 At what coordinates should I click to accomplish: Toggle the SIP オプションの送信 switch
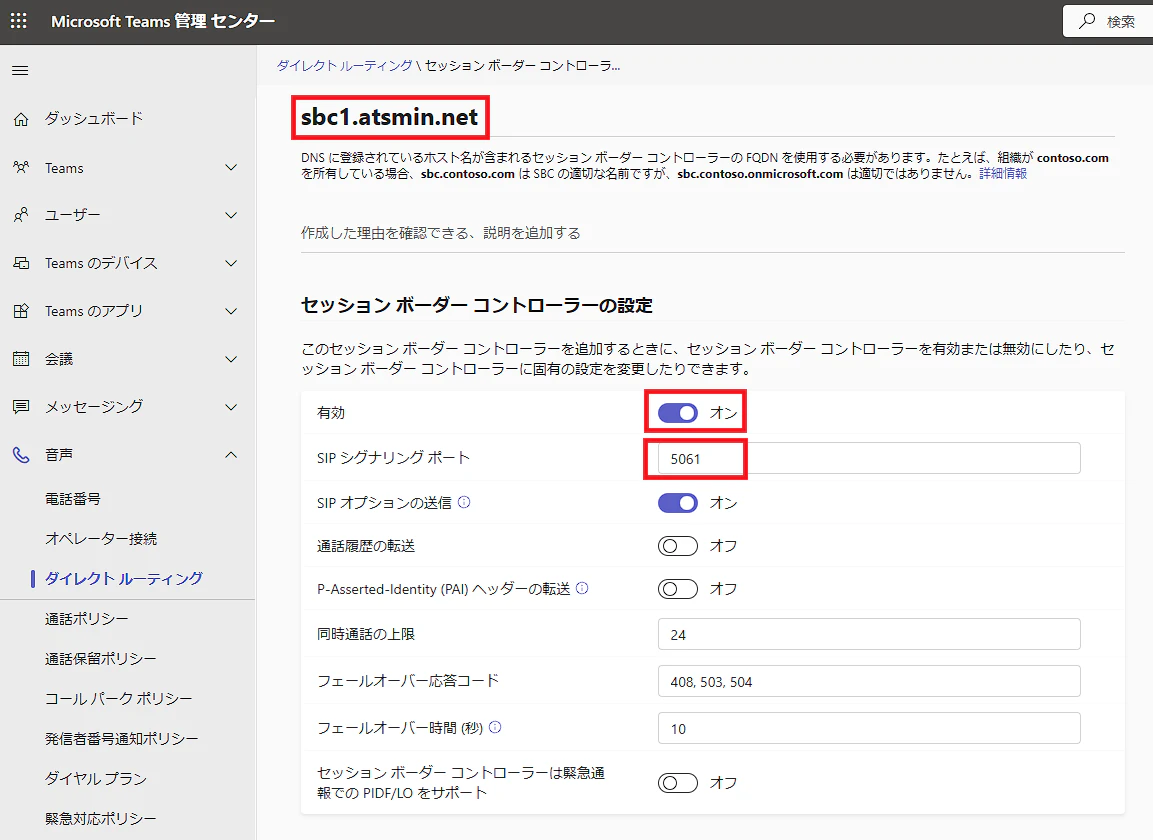(677, 503)
